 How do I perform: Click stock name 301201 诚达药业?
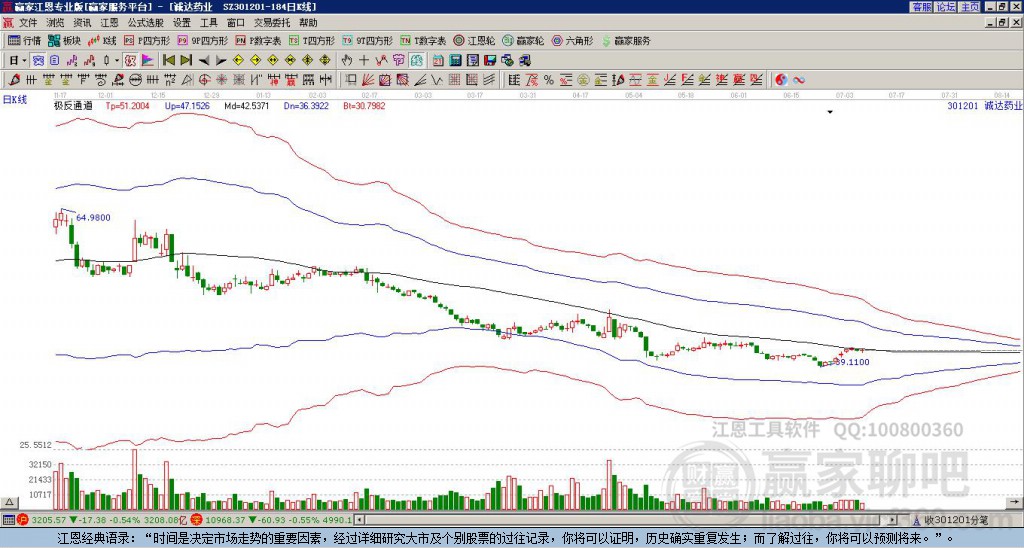click(985, 105)
